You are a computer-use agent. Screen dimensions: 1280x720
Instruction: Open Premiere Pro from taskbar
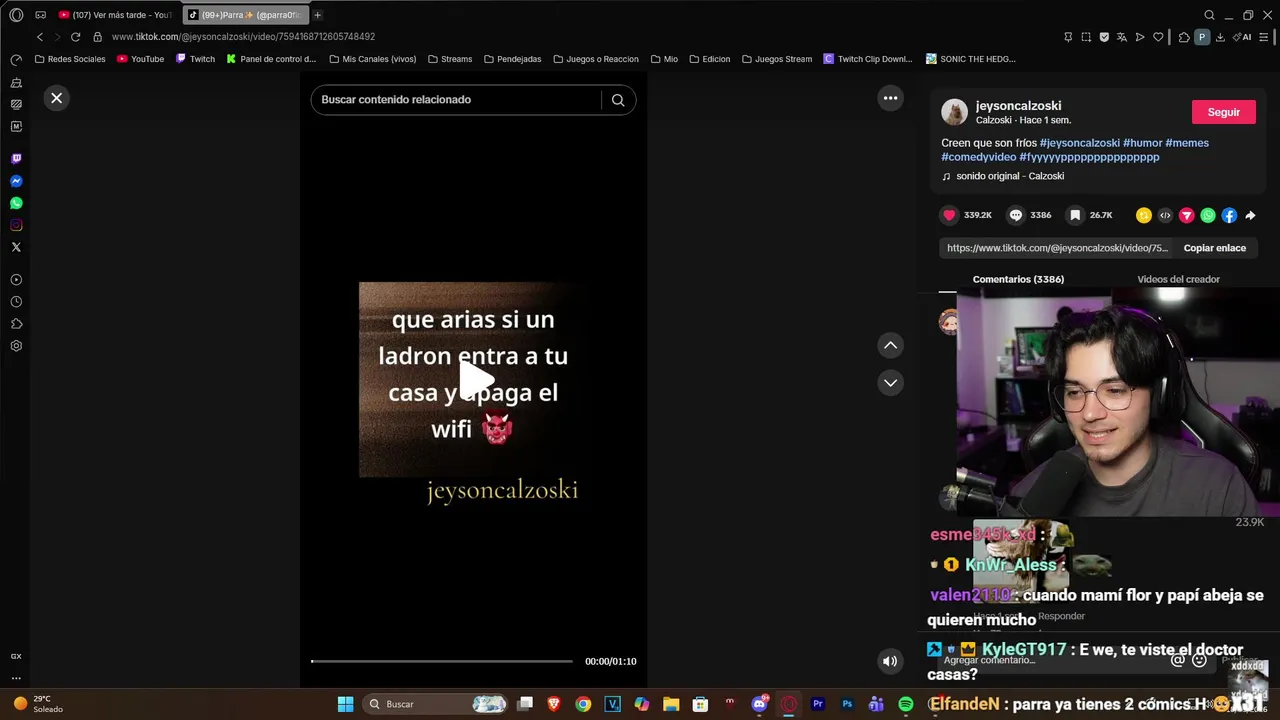tap(817, 704)
